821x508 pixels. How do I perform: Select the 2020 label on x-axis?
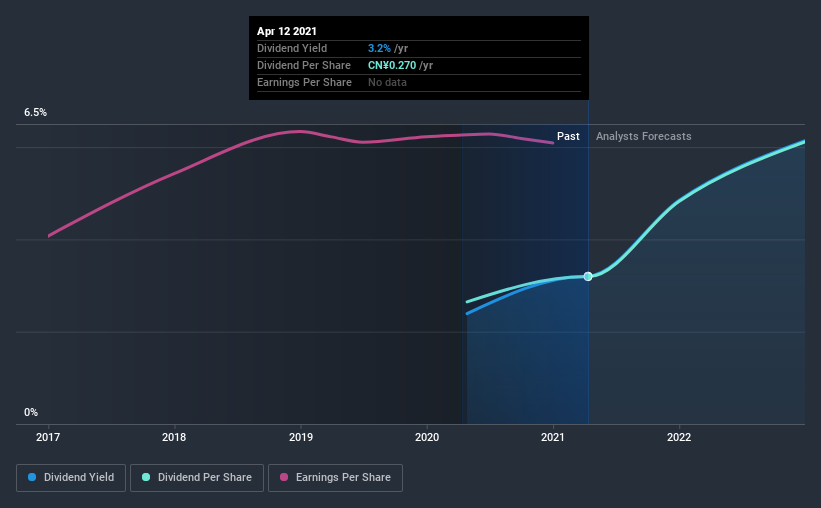[427, 437]
